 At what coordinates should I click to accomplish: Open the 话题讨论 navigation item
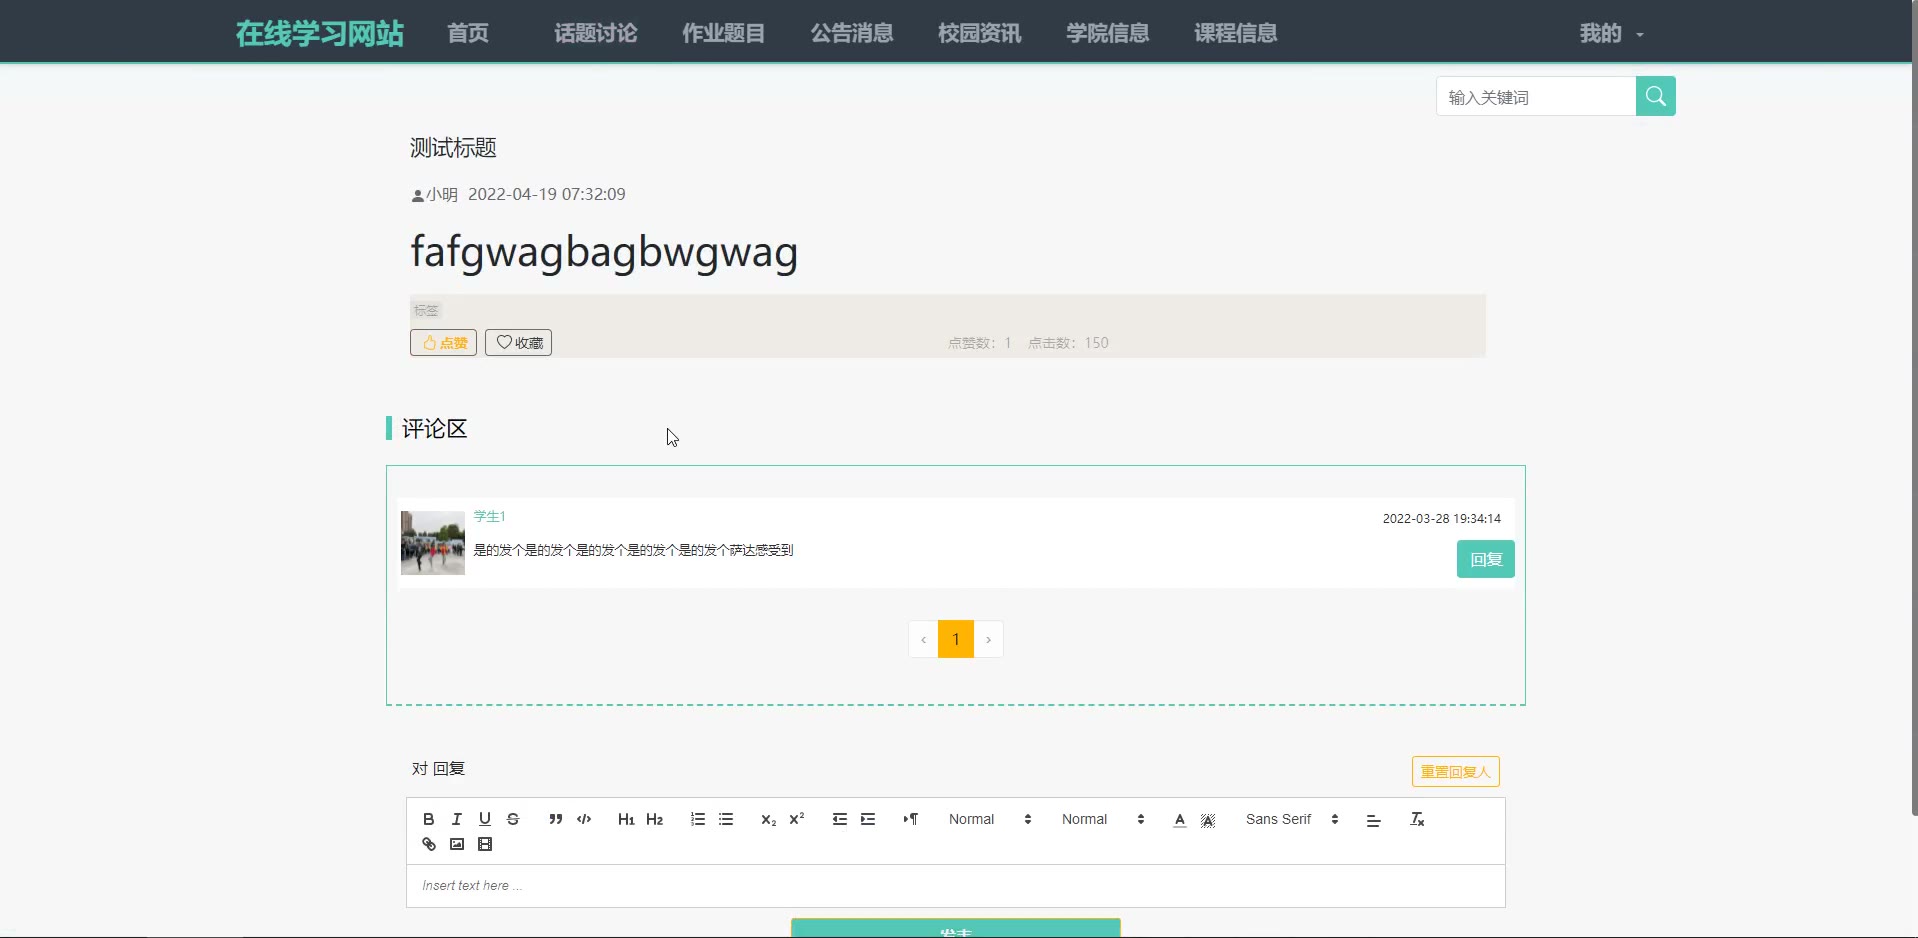tap(595, 33)
